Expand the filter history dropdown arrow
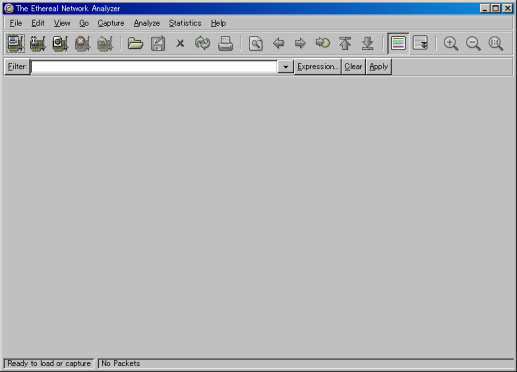The width and height of the screenshot is (517, 372). pos(285,67)
